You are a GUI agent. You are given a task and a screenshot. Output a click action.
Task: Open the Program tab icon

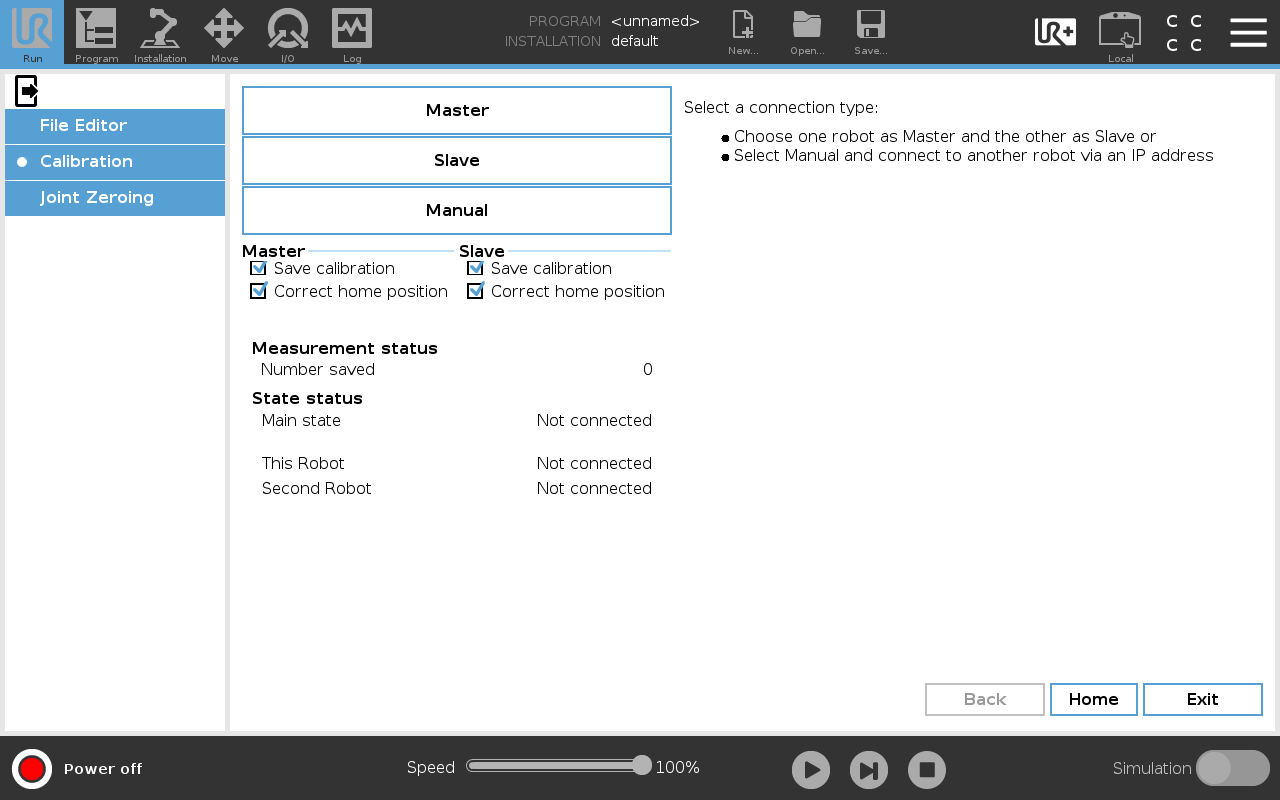[96, 32]
